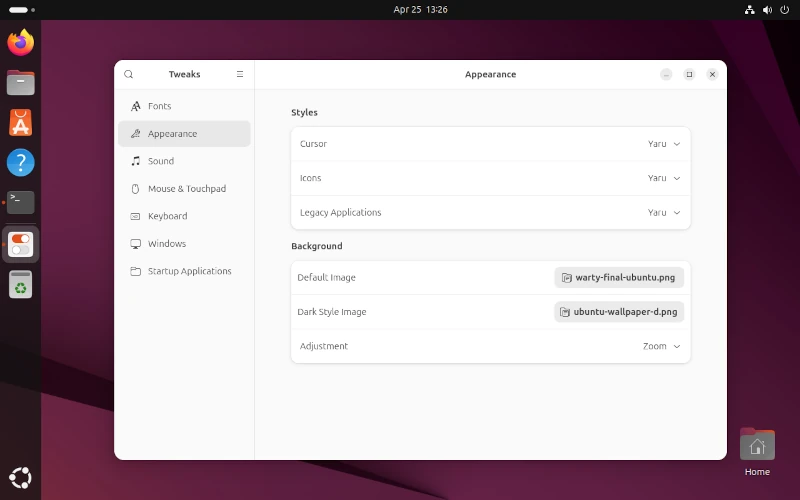Click the Fonts sidebar icon
This screenshot has height=500, width=800.
[x=135, y=106]
